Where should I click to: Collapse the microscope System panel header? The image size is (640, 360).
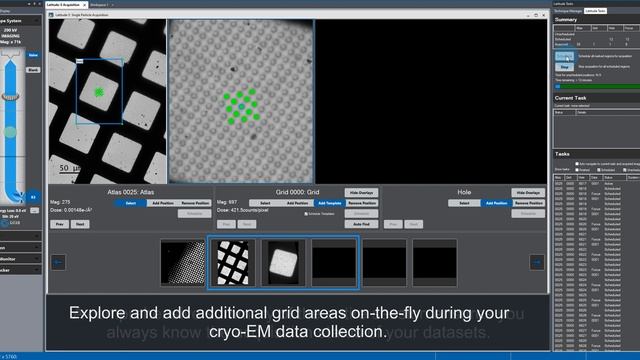pyautogui.click(x=36, y=20)
